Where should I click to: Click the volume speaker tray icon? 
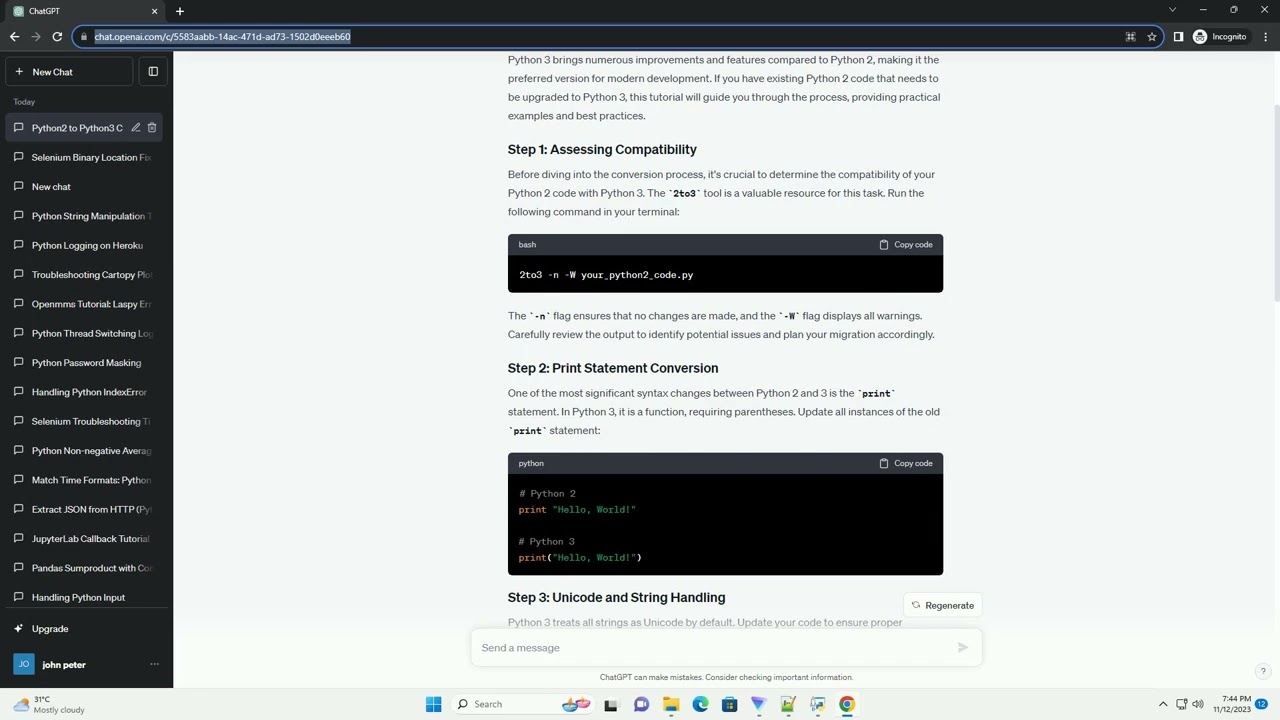pos(1198,704)
